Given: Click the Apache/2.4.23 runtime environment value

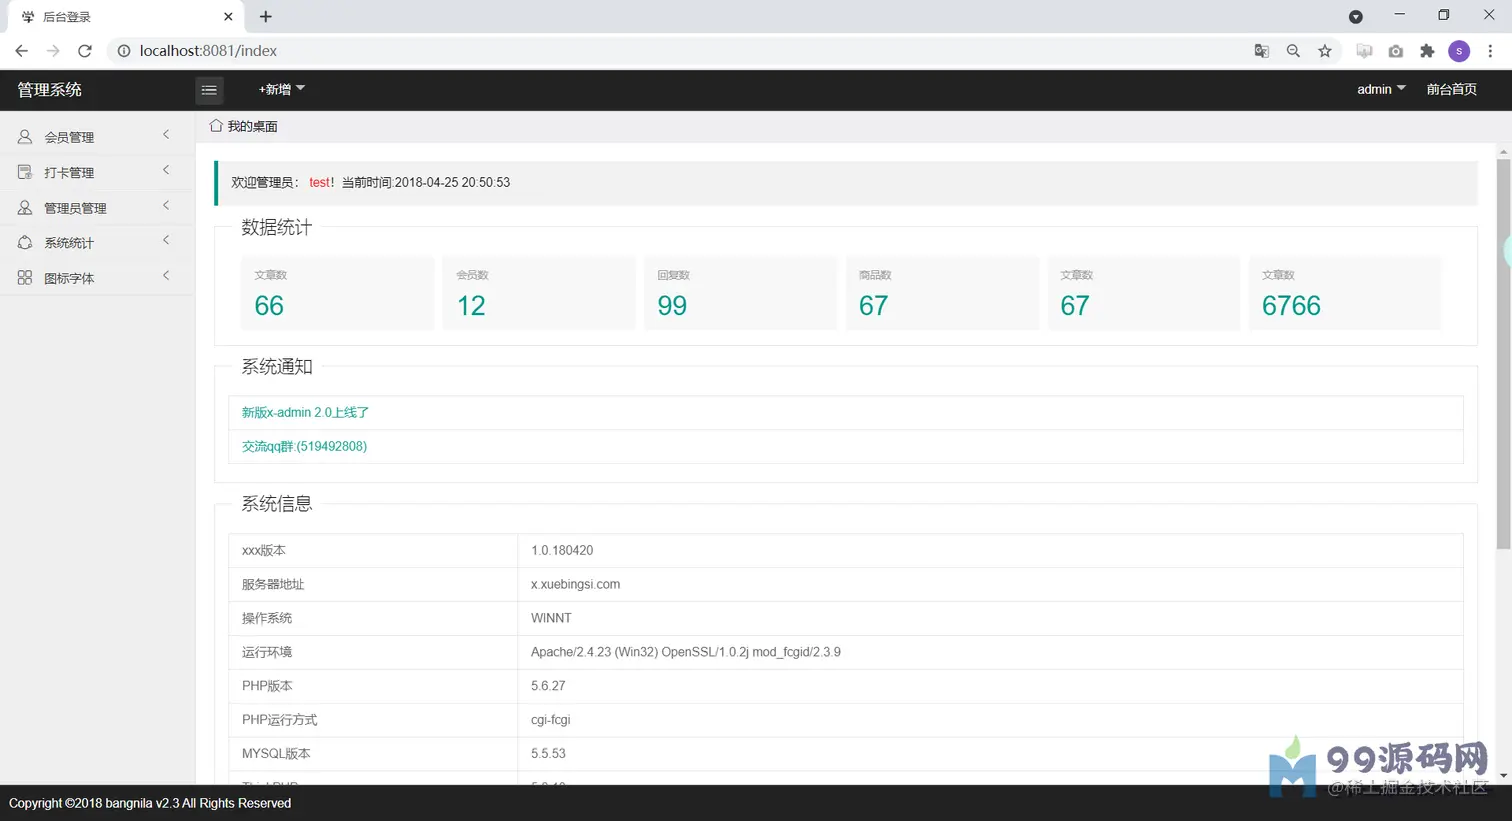Looking at the screenshot, I should pyautogui.click(x=685, y=652).
